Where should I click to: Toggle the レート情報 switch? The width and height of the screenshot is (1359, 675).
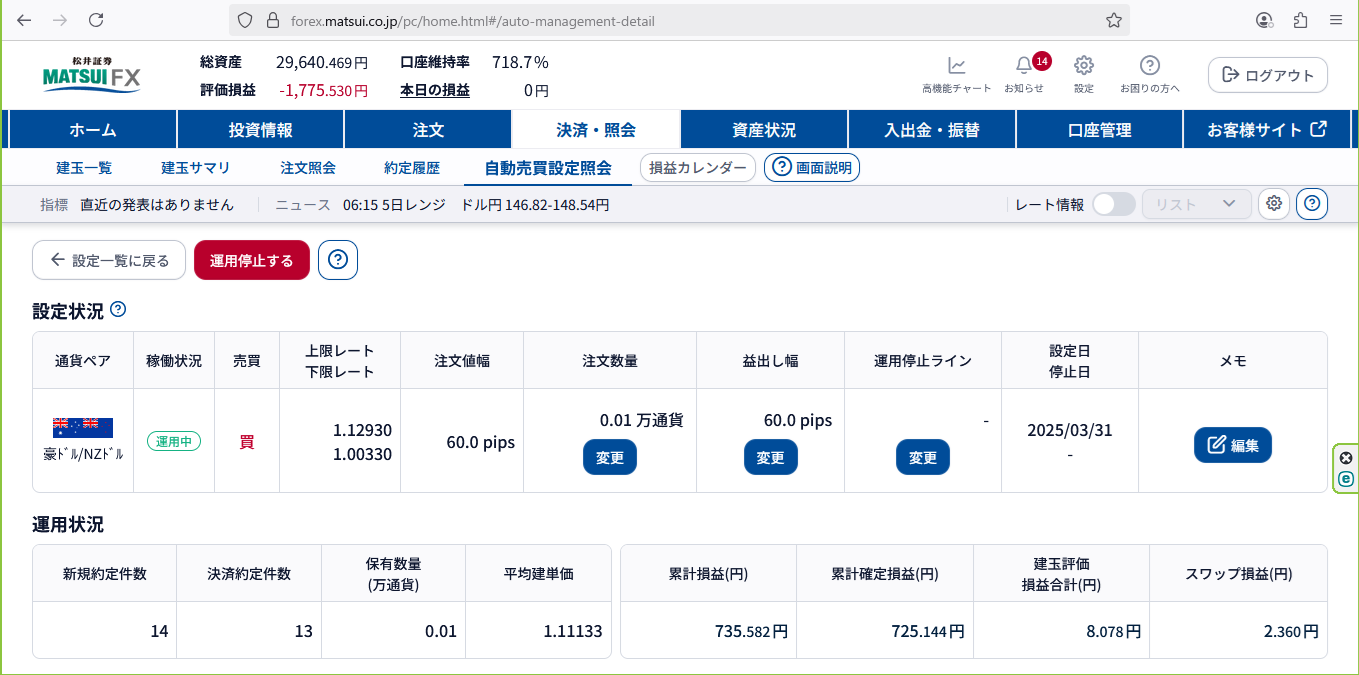click(x=1113, y=204)
